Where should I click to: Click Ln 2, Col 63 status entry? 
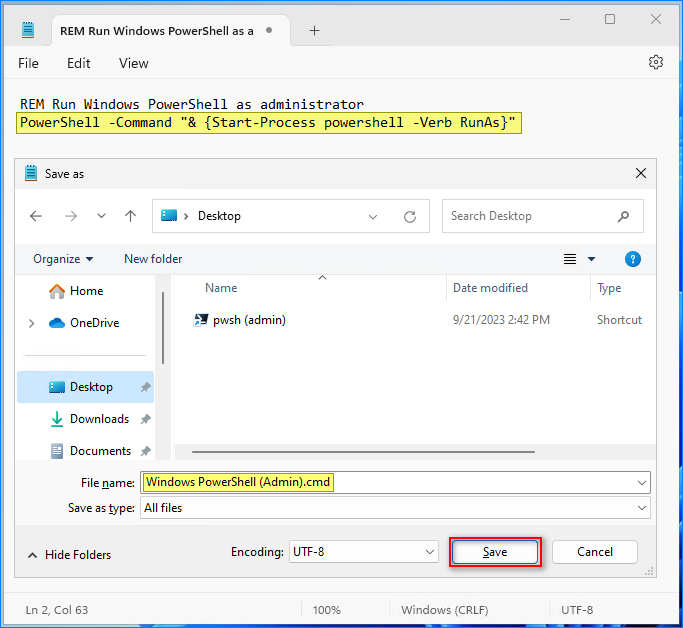coord(57,610)
